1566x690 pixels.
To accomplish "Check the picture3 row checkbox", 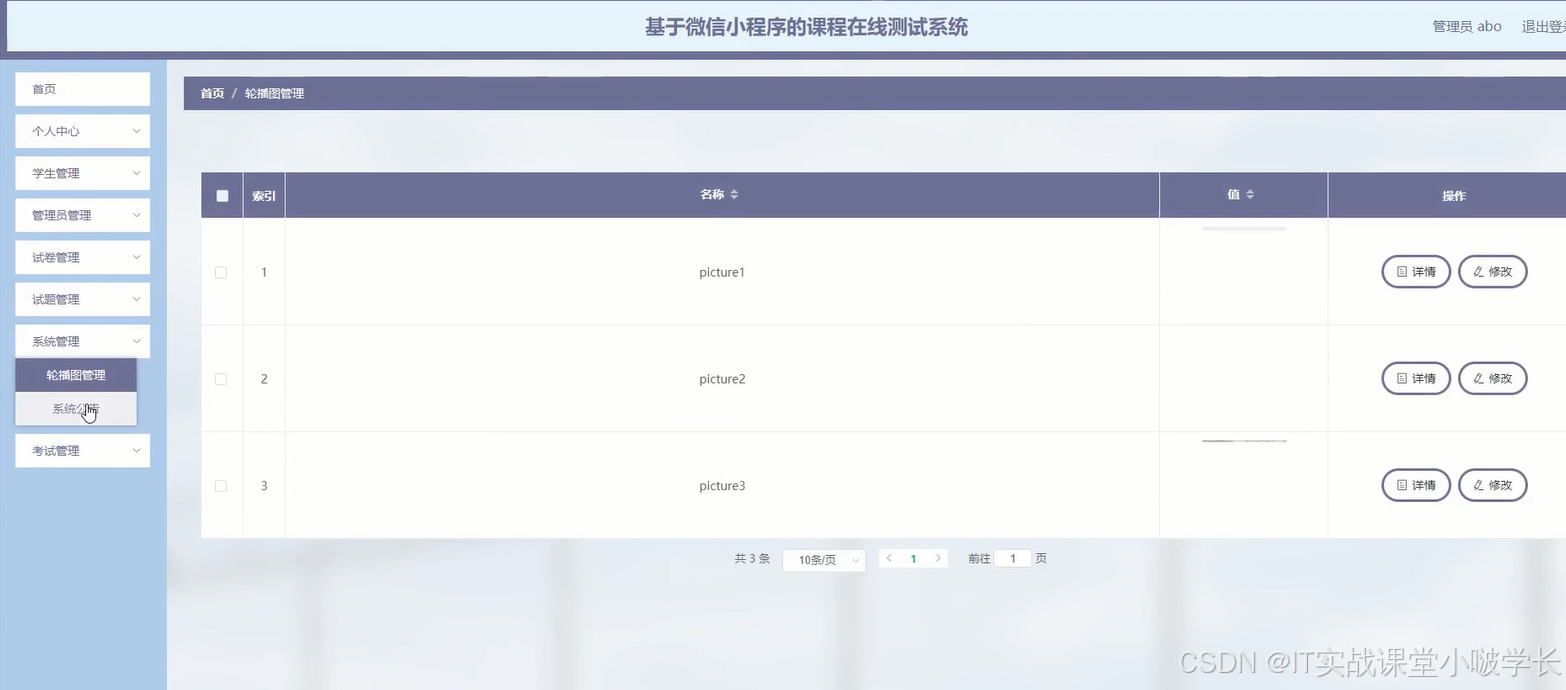I will [x=221, y=486].
